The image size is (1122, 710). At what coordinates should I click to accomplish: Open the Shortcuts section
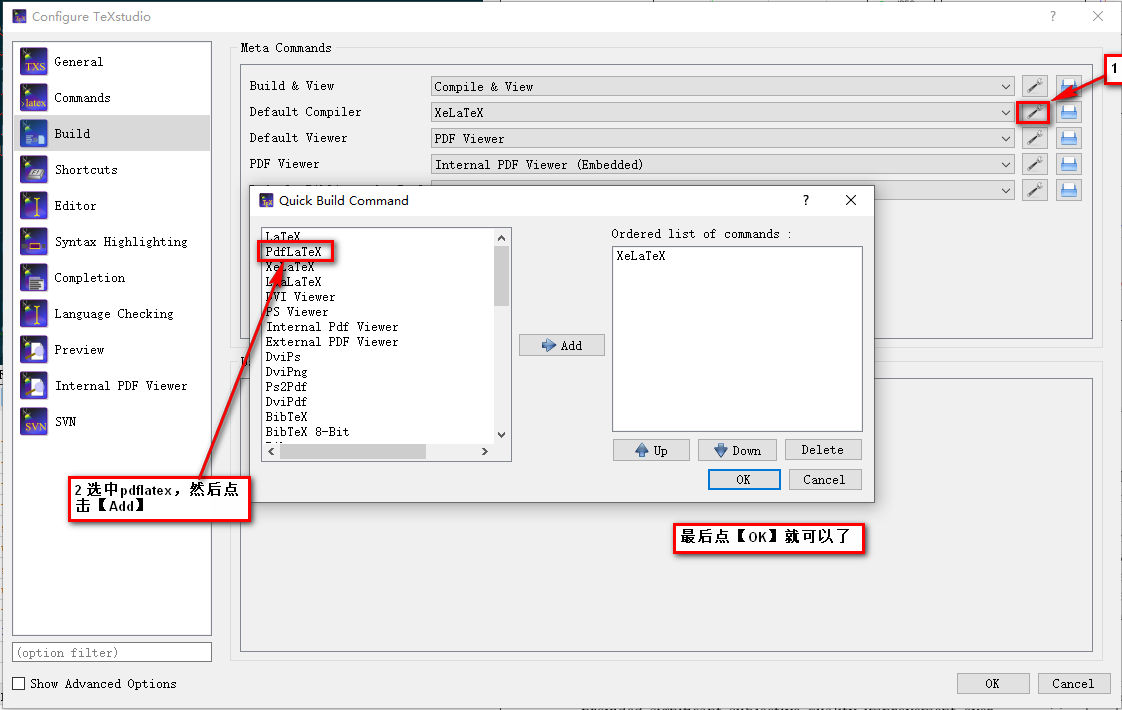click(x=84, y=169)
